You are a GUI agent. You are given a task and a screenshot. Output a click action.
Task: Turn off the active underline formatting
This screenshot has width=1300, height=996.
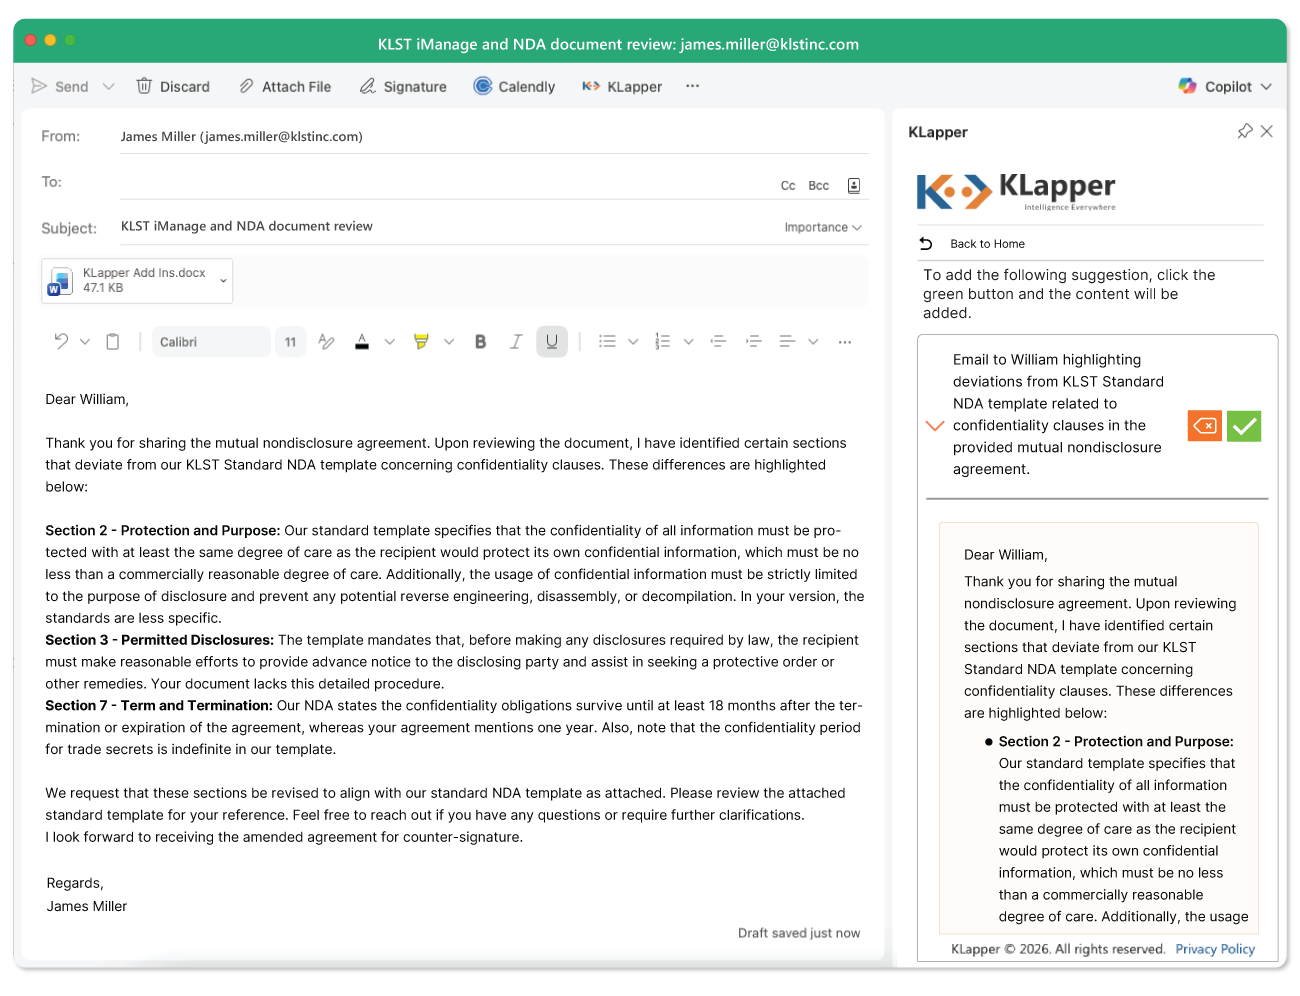(551, 341)
